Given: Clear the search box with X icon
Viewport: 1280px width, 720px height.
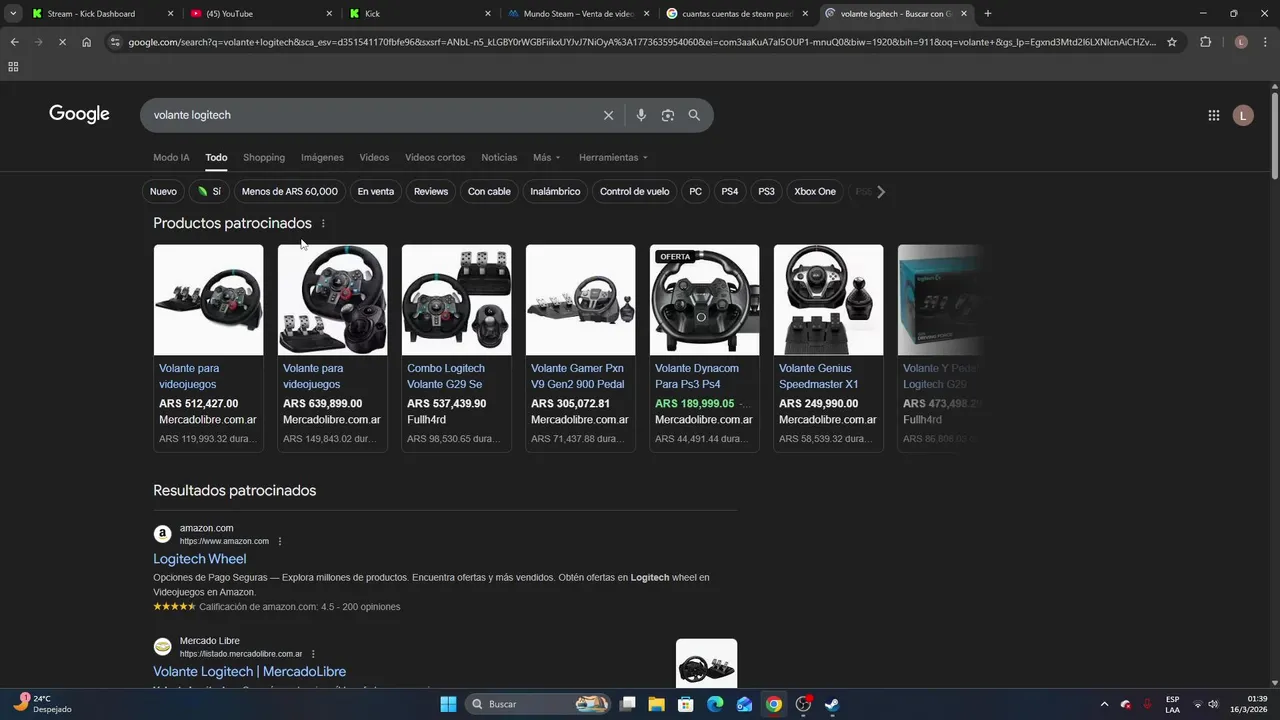Looking at the screenshot, I should (608, 115).
